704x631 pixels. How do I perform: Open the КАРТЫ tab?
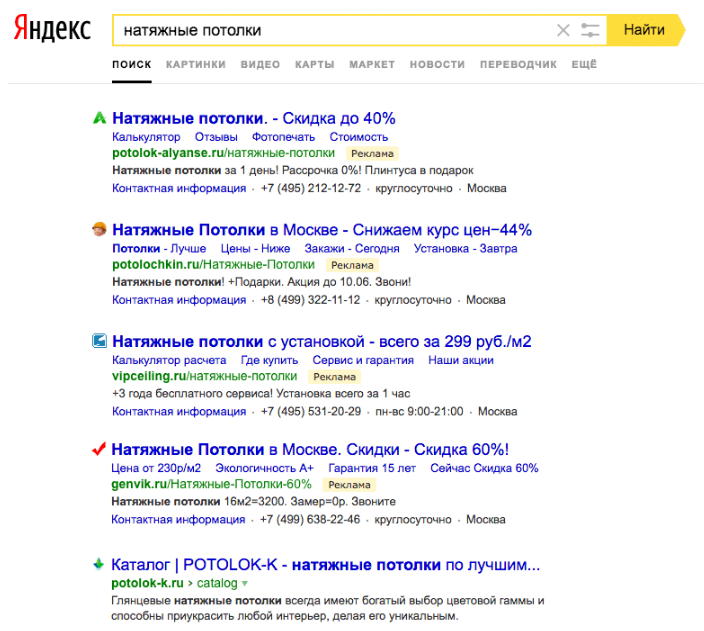point(315,65)
